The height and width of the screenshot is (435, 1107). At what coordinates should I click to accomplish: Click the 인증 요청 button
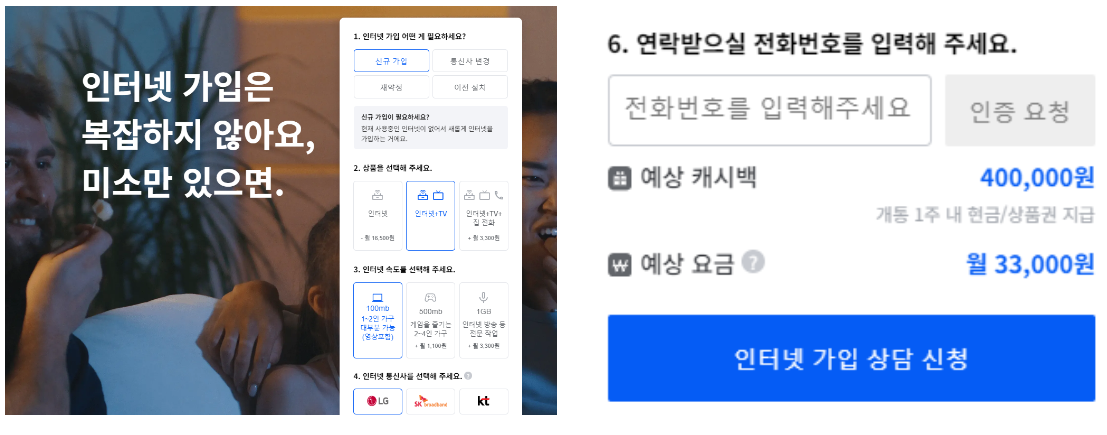click(1020, 110)
